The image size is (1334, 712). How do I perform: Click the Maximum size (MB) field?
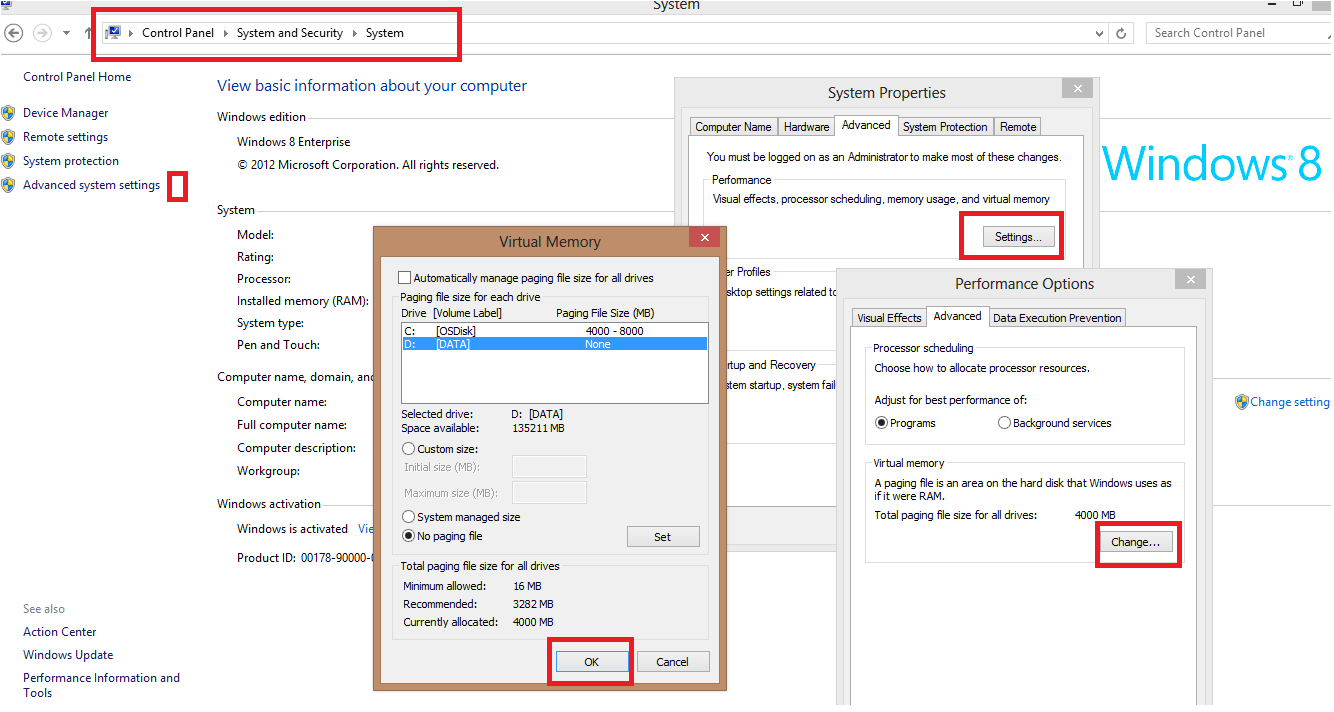click(549, 492)
